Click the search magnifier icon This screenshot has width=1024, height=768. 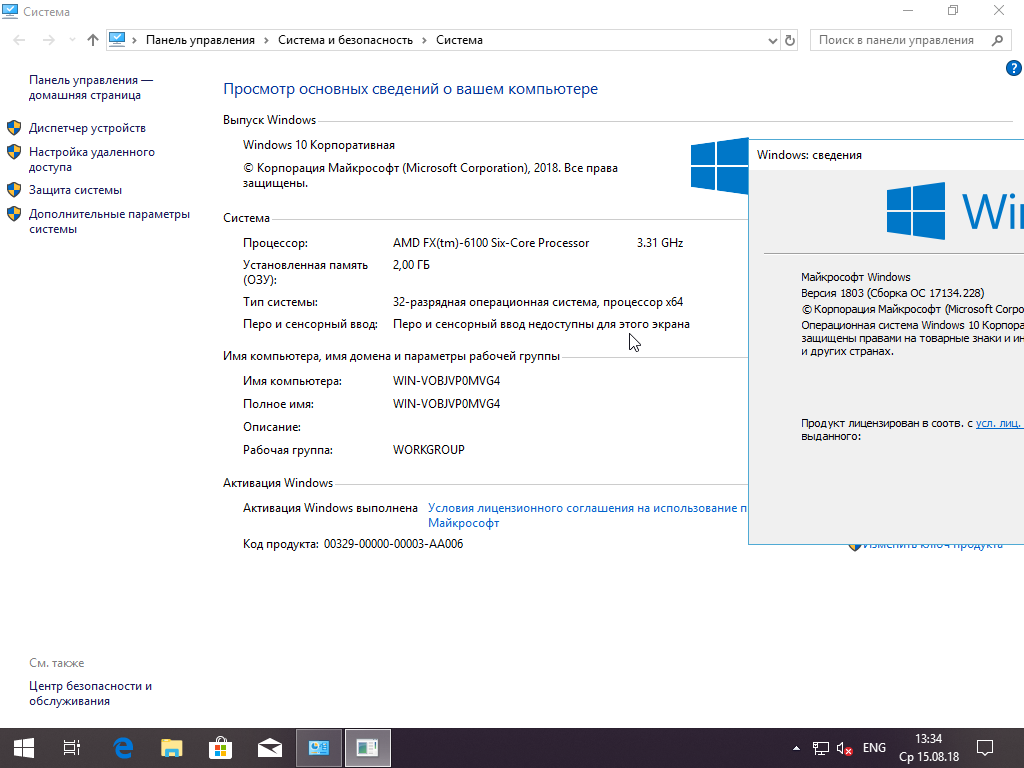pyautogui.click(x=997, y=40)
